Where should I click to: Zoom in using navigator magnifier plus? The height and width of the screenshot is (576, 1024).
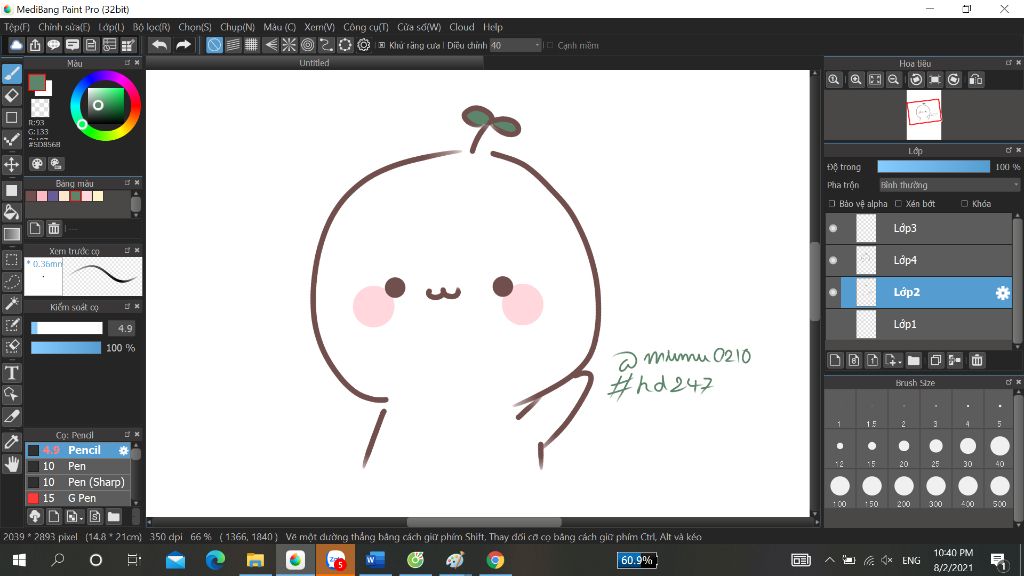(x=856, y=80)
